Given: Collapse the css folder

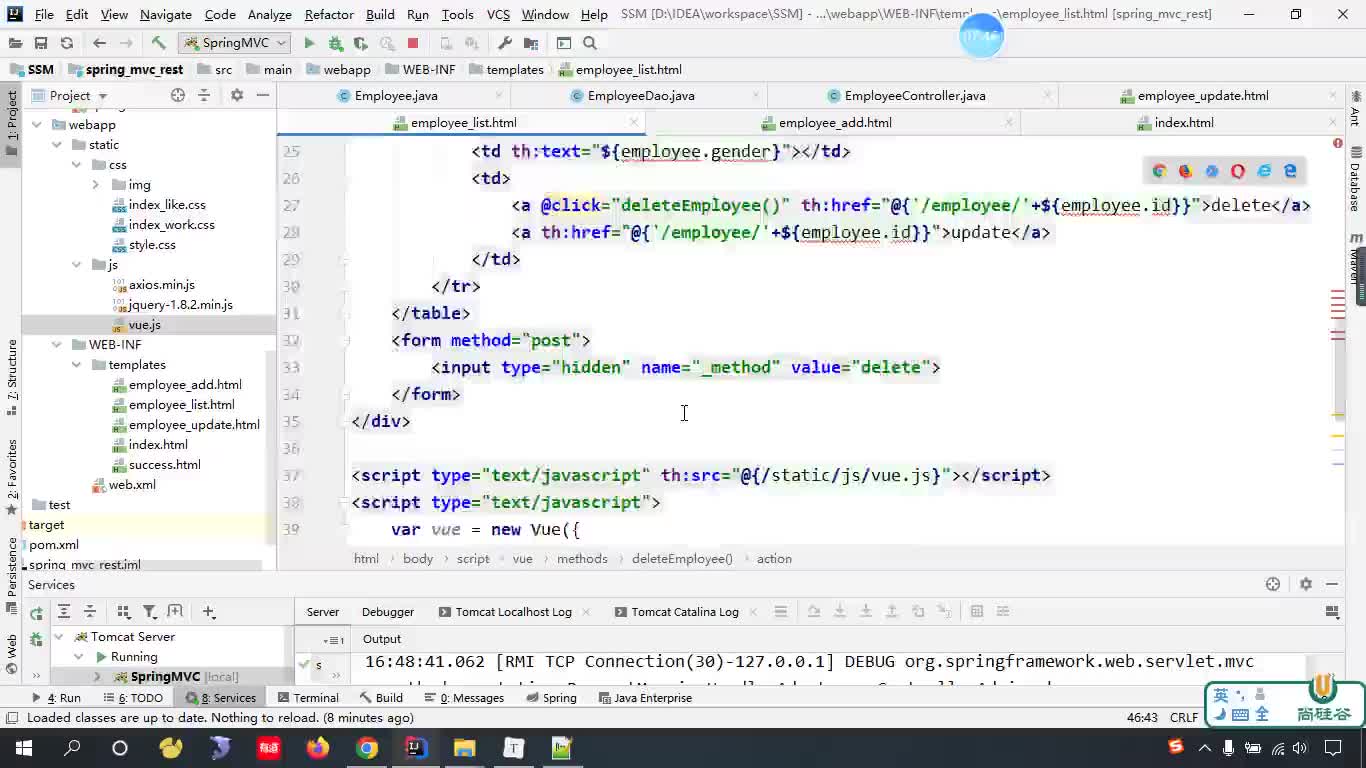Looking at the screenshot, I should [x=77, y=165].
